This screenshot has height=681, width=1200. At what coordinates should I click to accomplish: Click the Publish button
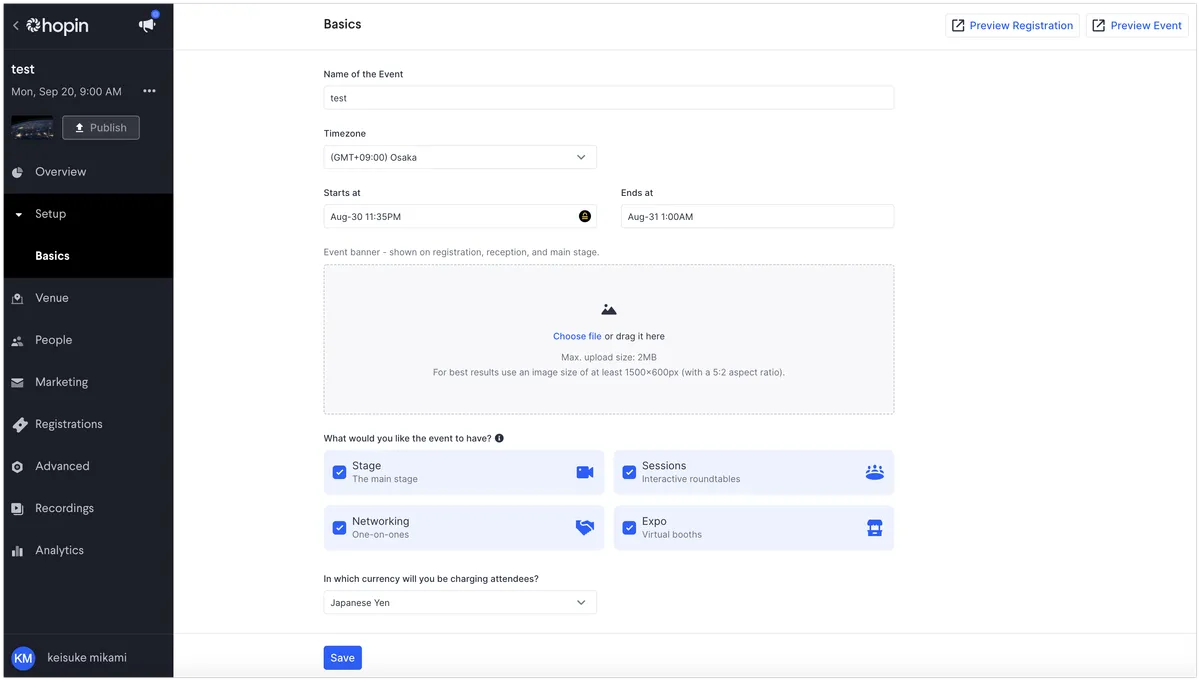click(x=101, y=127)
